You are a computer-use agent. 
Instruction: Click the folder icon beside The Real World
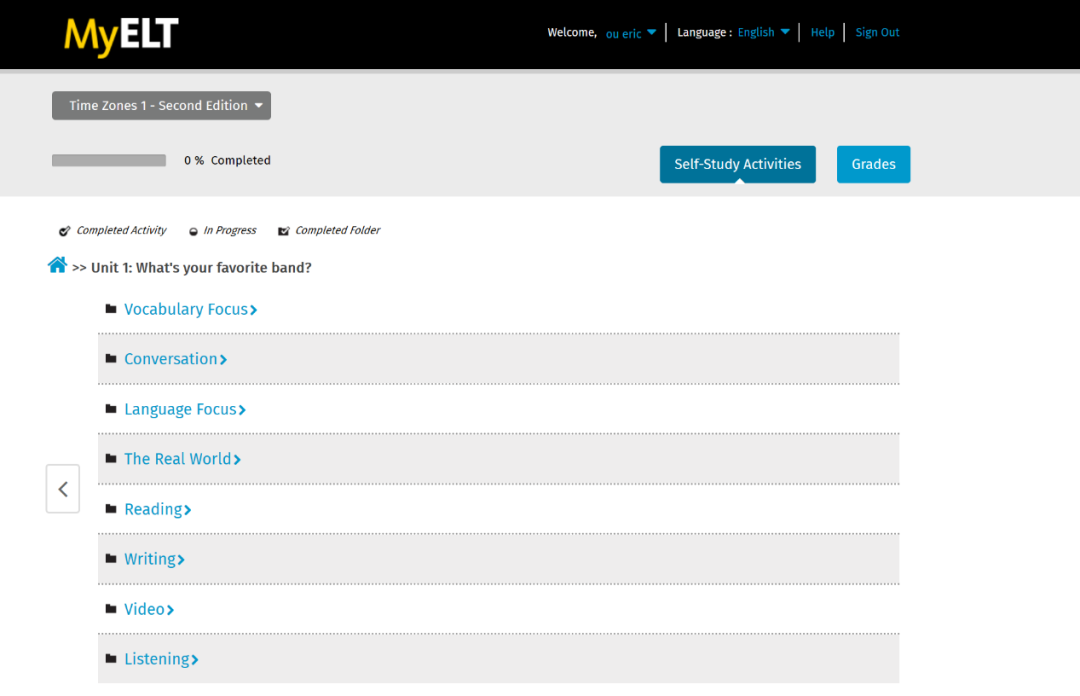[x=111, y=458]
